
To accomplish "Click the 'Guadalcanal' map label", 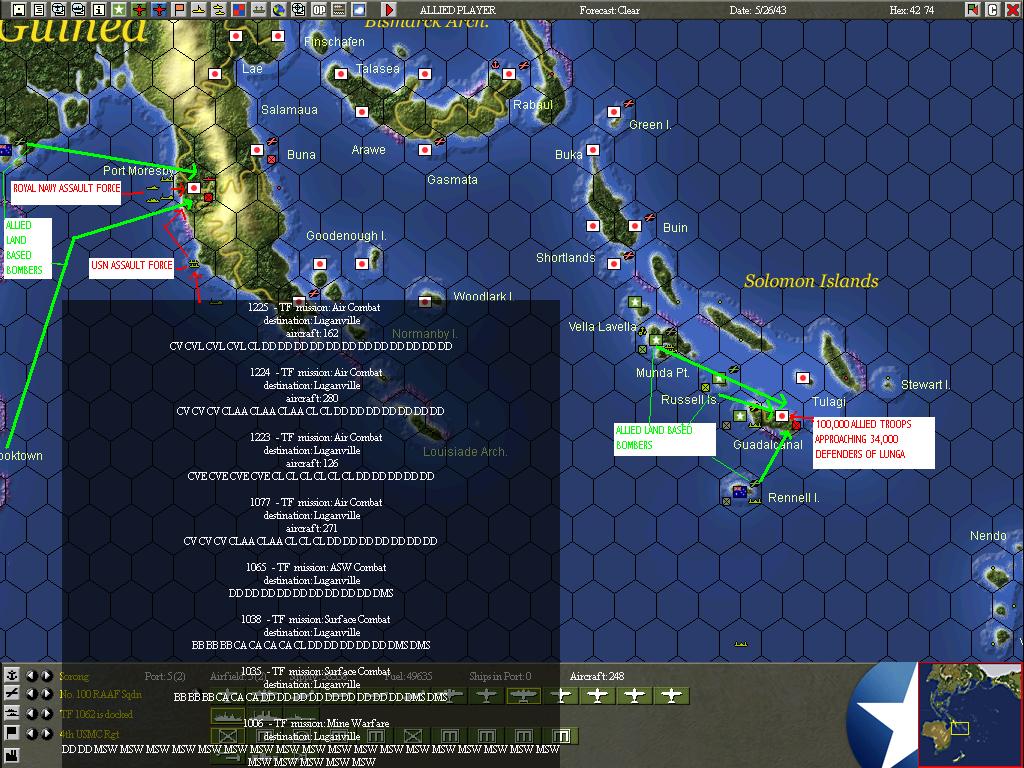I will tap(768, 445).
